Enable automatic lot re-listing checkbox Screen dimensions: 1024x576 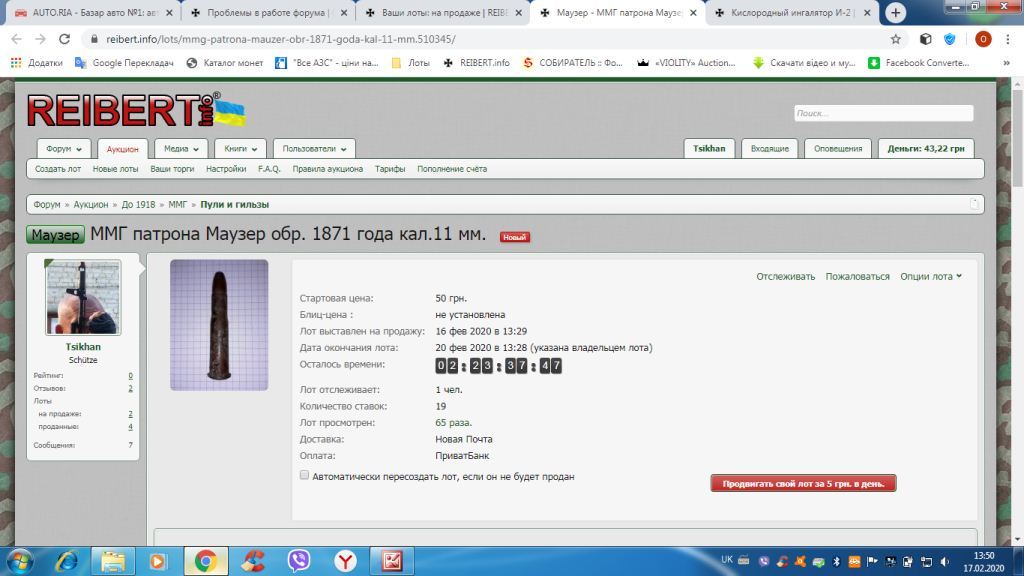pyautogui.click(x=305, y=476)
